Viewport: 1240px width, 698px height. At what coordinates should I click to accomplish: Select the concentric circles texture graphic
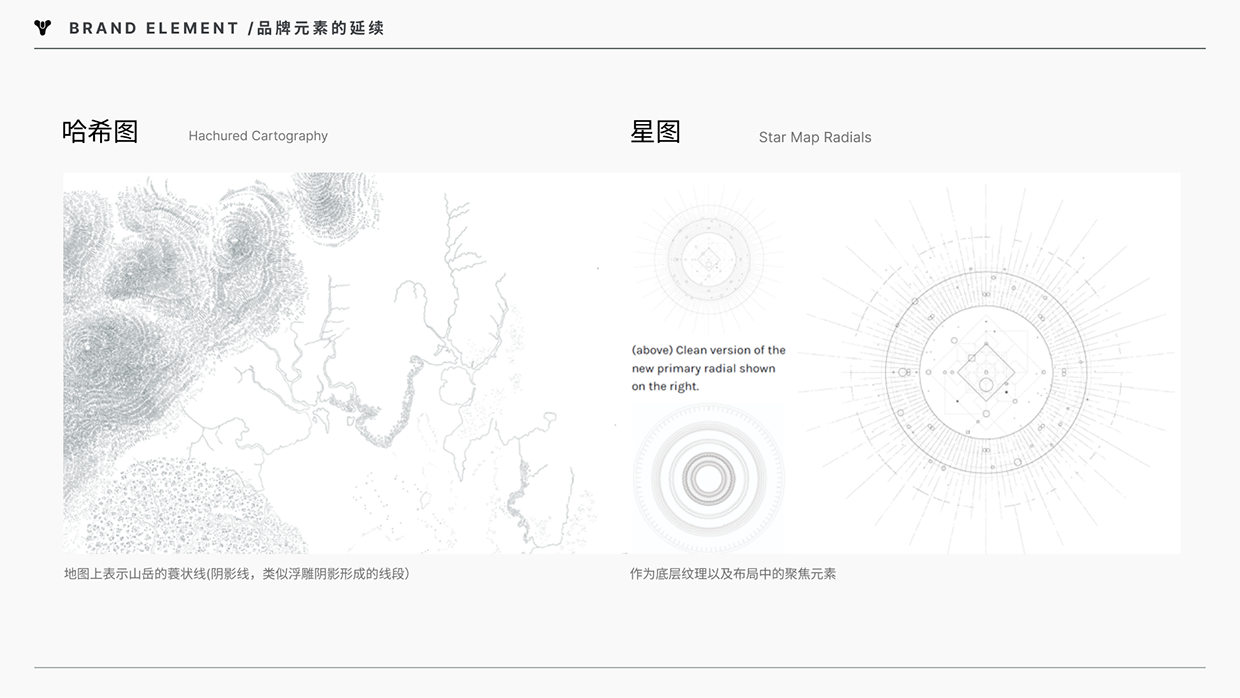tap(708, 477)
